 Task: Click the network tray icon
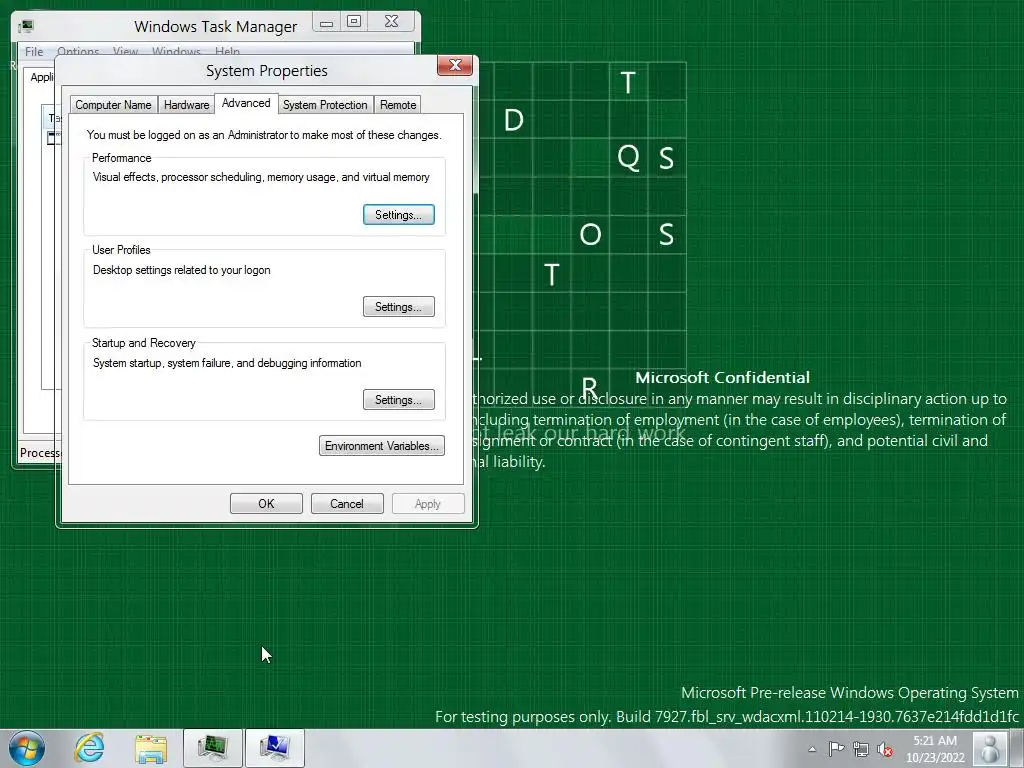tap(861, 749)
